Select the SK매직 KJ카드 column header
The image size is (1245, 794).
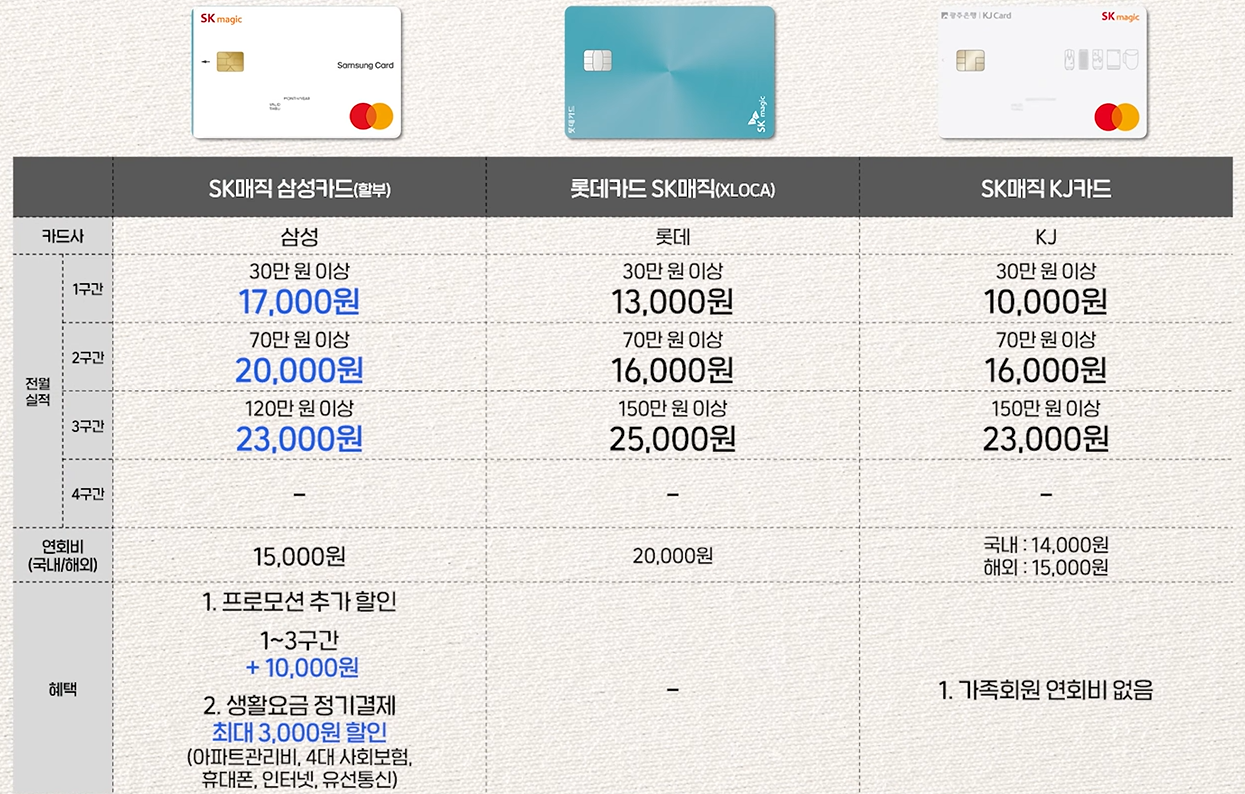[x=1046, y=189]
